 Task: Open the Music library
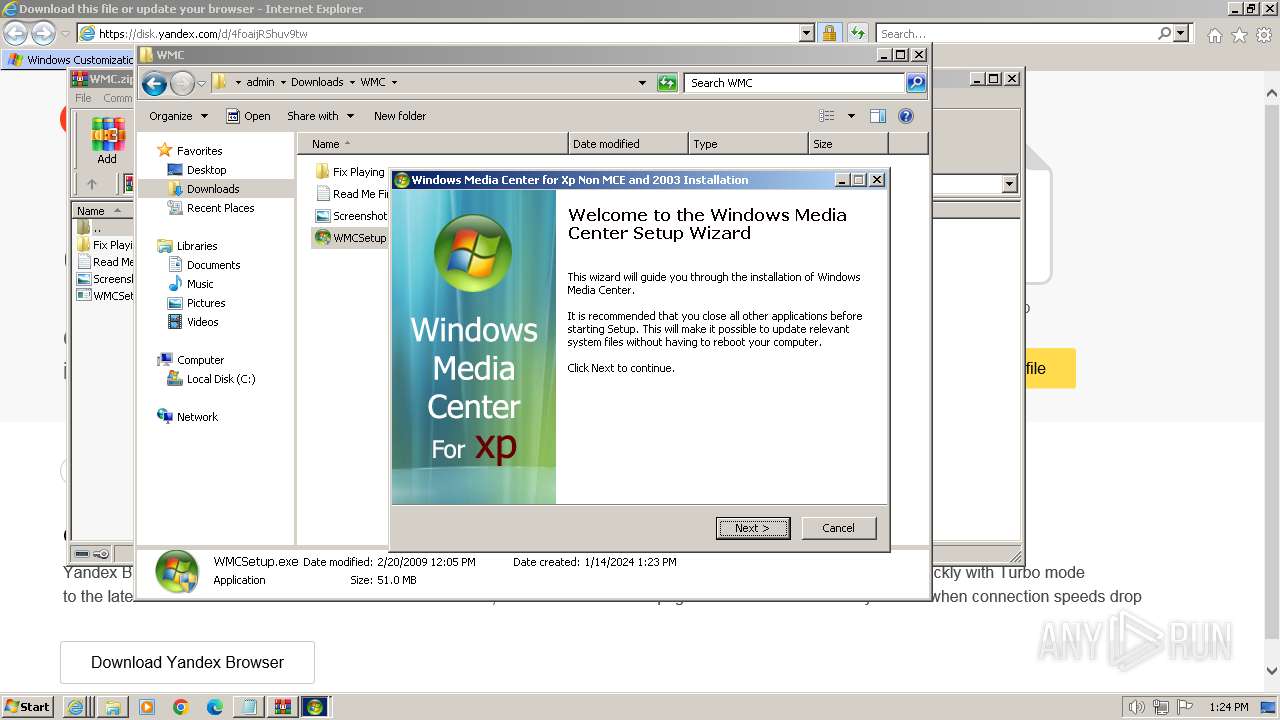tap(200, 284)
